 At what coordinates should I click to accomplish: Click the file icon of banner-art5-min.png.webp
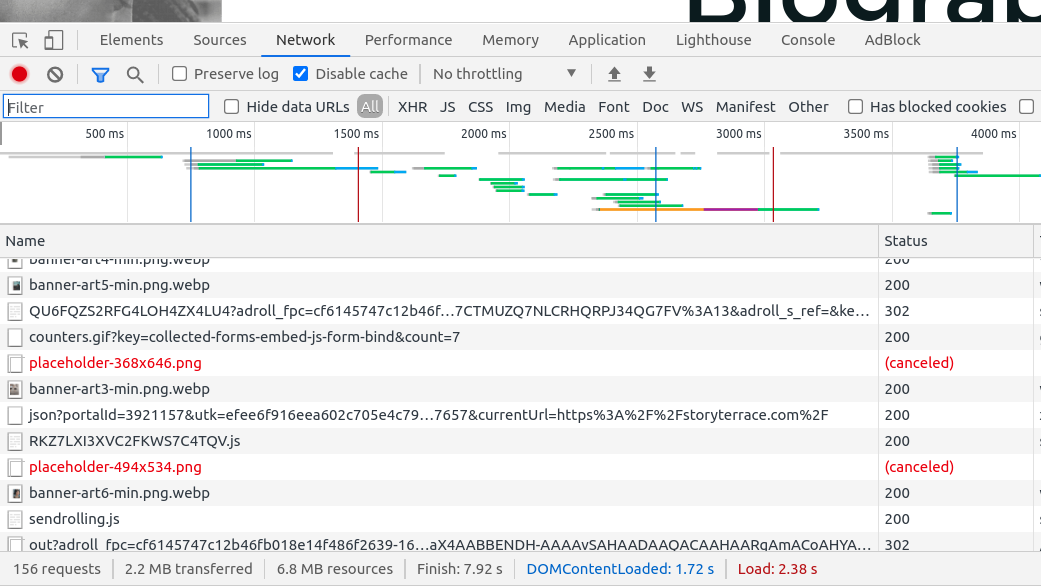click(x=15, y=285)
